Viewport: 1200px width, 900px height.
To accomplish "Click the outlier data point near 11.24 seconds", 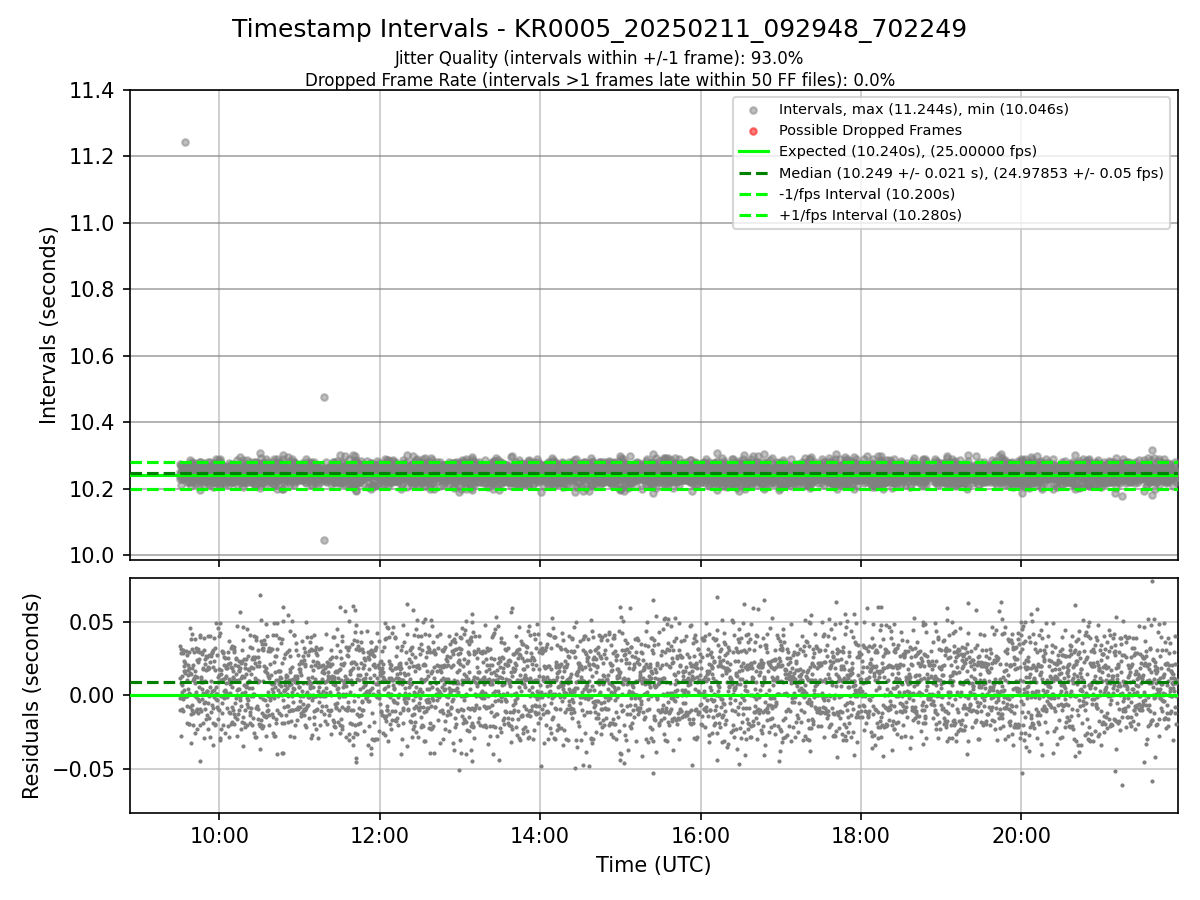I will click(x=185, y=142).
